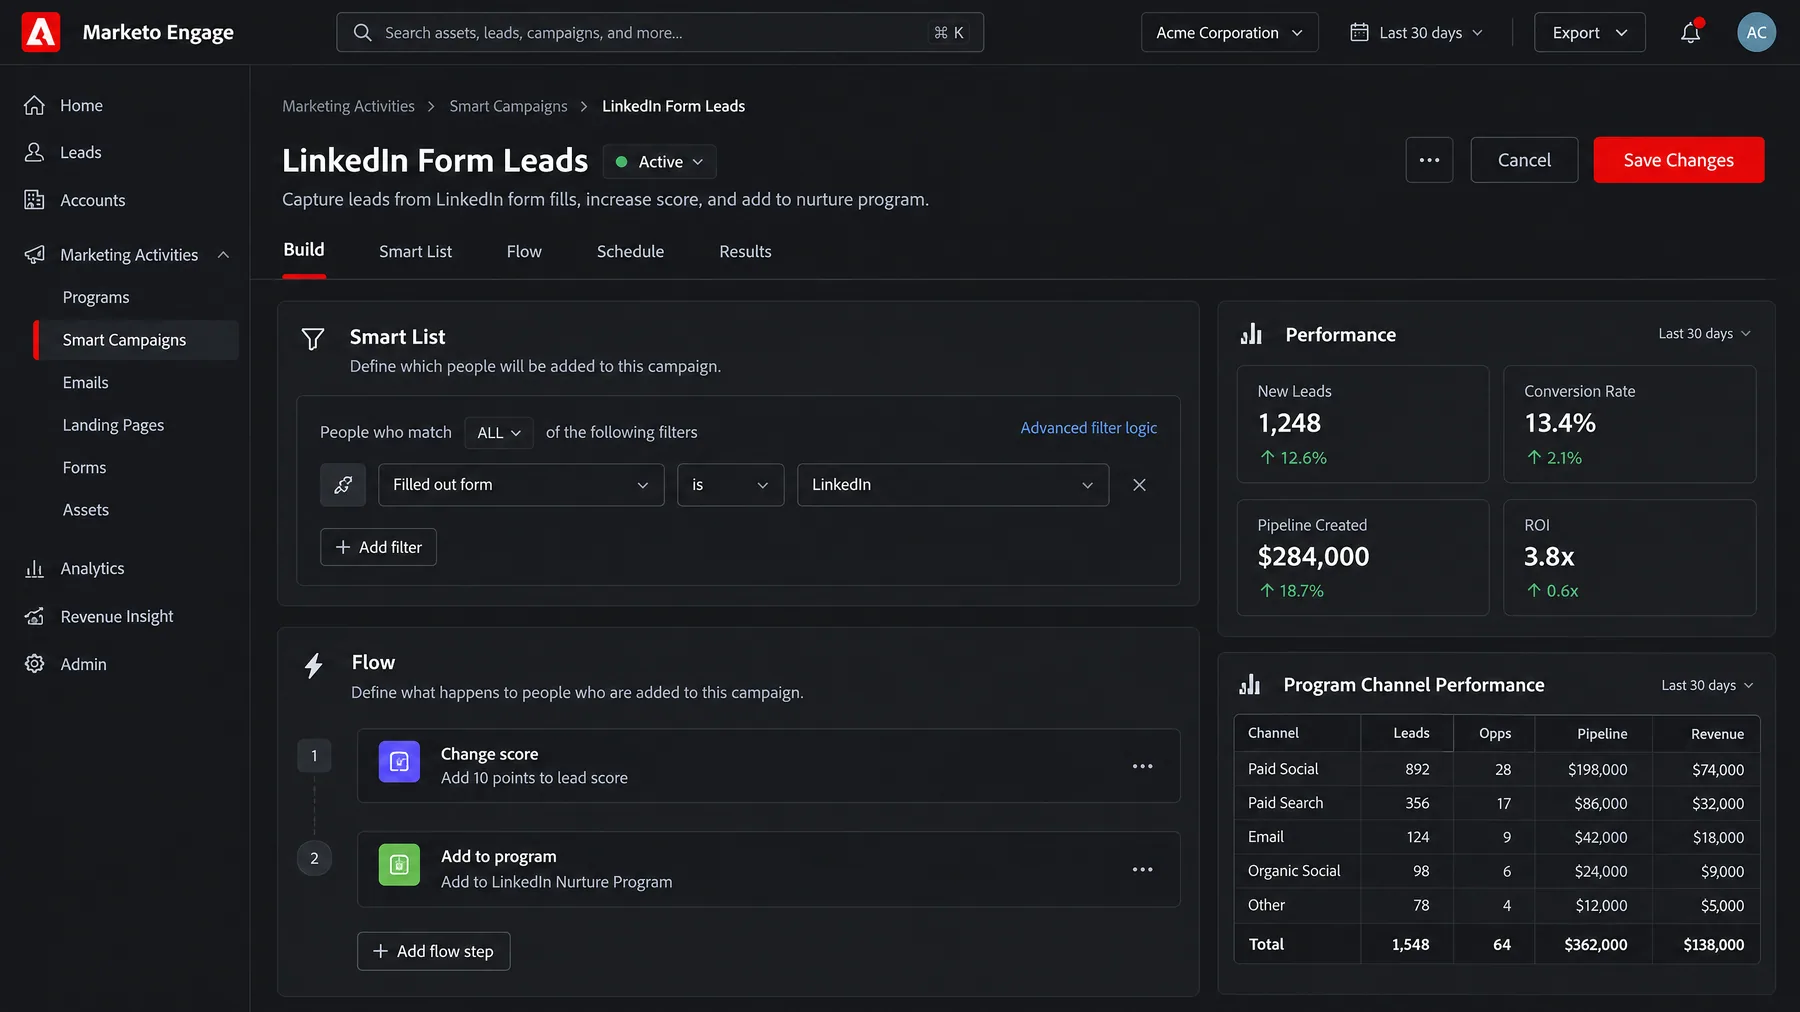Open Acme Corporation account dropdown
Viewport: 1800px width, 1012px height.
coord(1230,32)
